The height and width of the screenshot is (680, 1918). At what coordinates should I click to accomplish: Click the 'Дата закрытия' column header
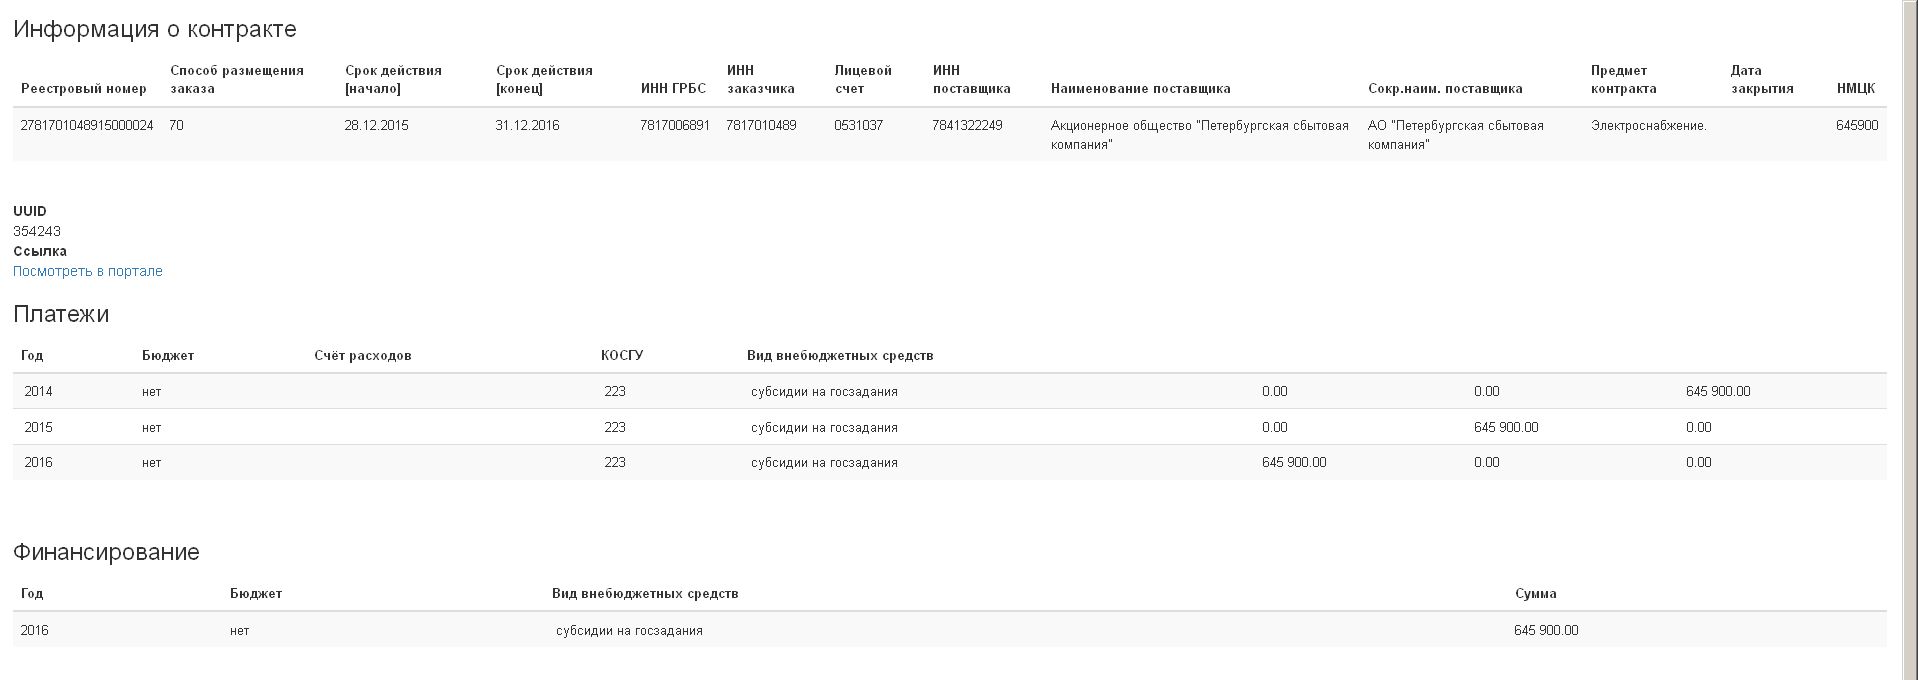[x=1762, y=79]
